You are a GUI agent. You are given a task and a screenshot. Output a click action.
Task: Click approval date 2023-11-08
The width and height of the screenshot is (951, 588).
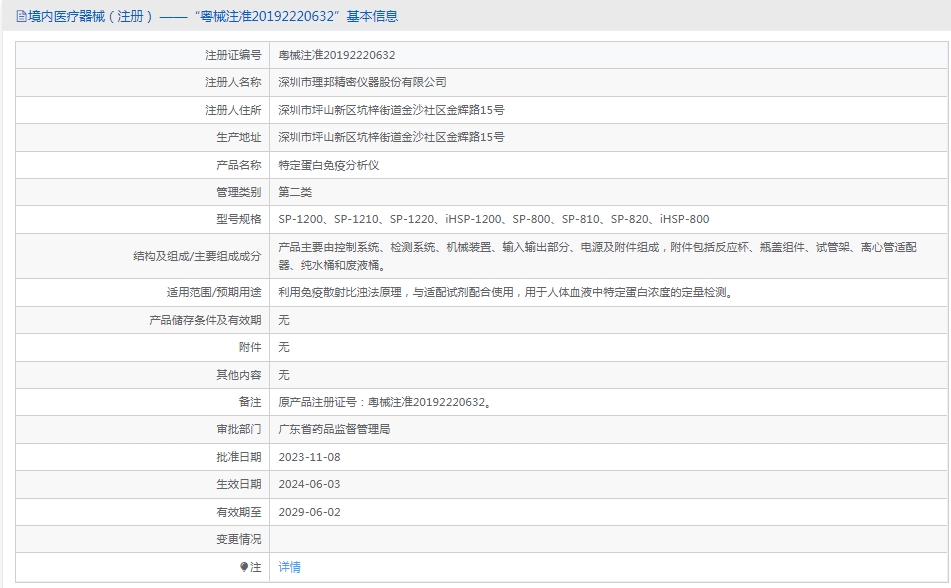tap(309, 457)
